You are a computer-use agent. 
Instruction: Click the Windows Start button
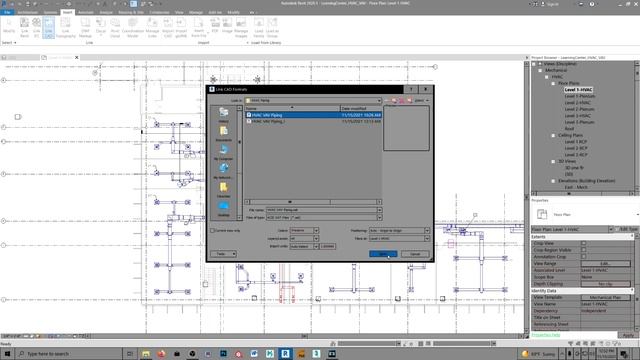pos(7,353)
